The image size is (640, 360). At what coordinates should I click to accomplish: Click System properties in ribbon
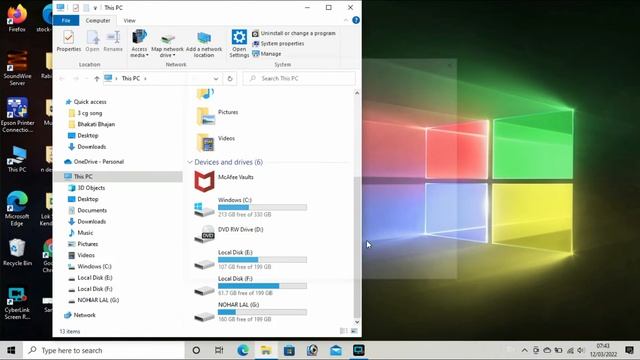tap(278, 43)
